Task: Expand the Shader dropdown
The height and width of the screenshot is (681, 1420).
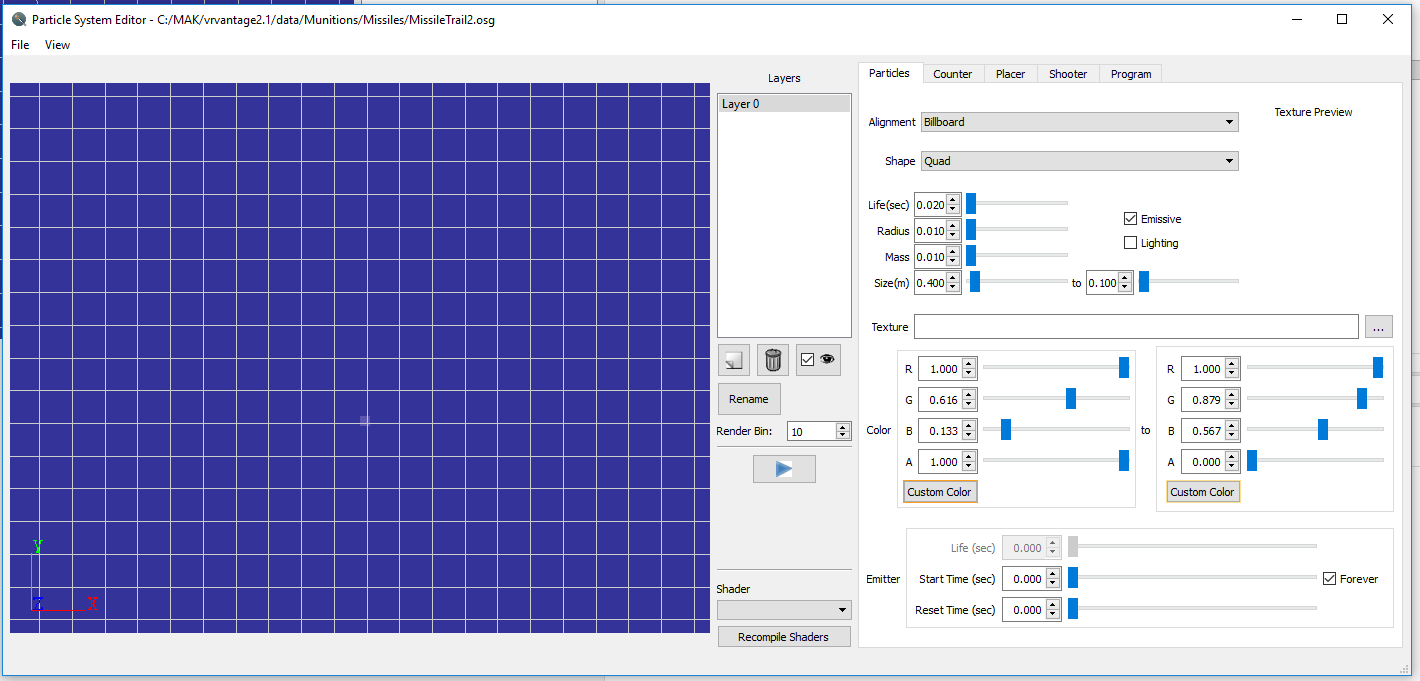Action: coord(784,610)
